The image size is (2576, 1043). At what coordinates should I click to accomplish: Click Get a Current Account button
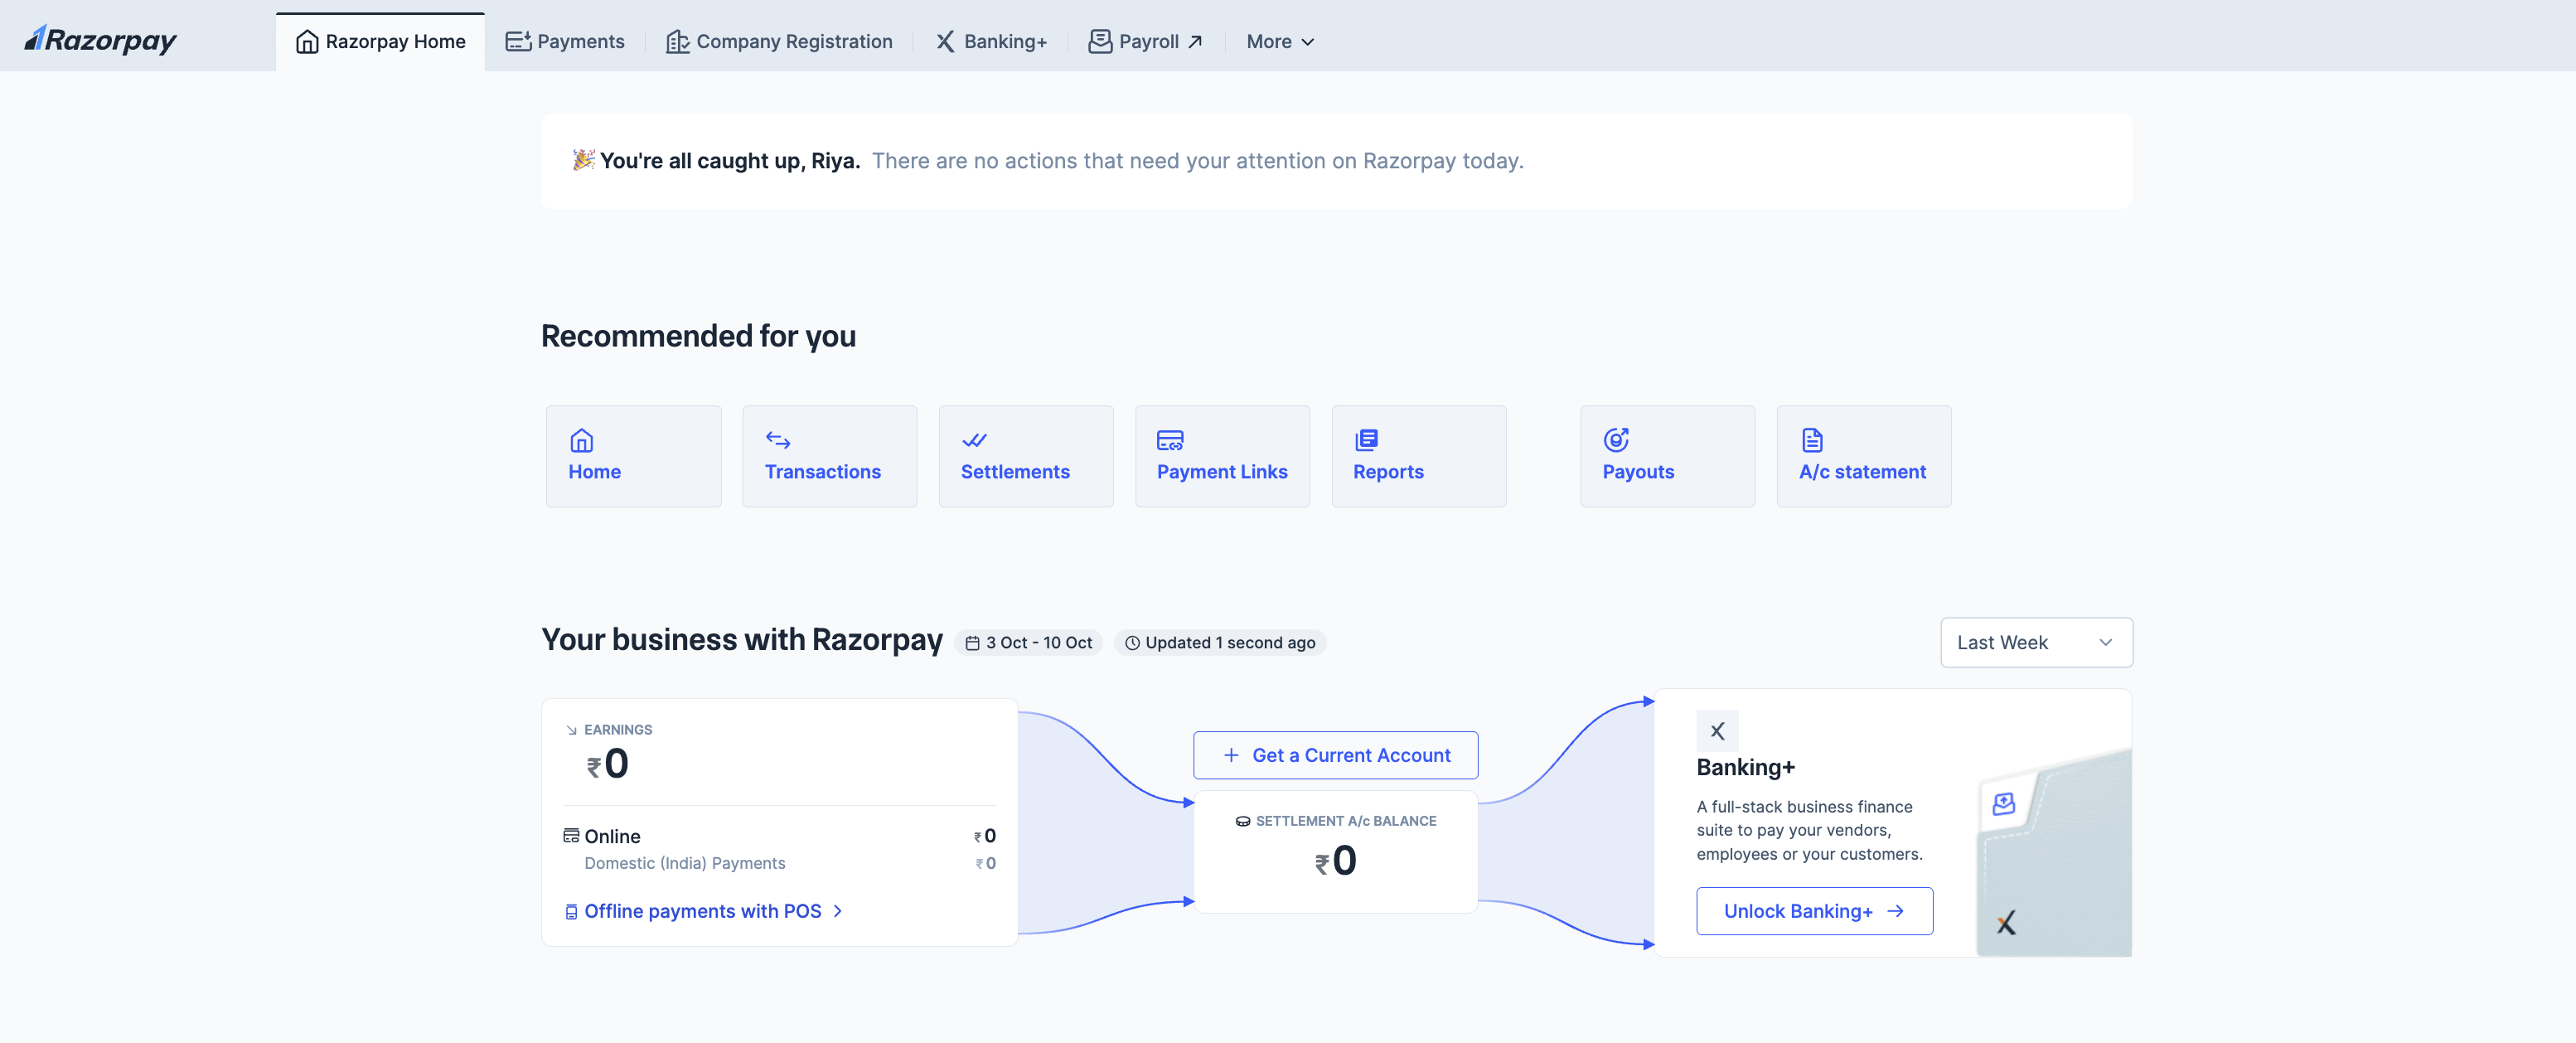1334,755
